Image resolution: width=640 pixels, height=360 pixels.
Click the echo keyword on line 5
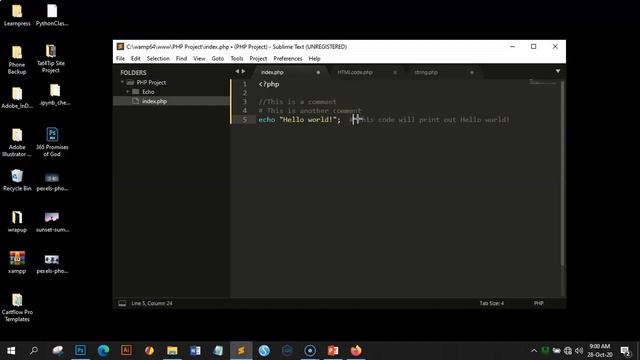click(x=267, y=120)
